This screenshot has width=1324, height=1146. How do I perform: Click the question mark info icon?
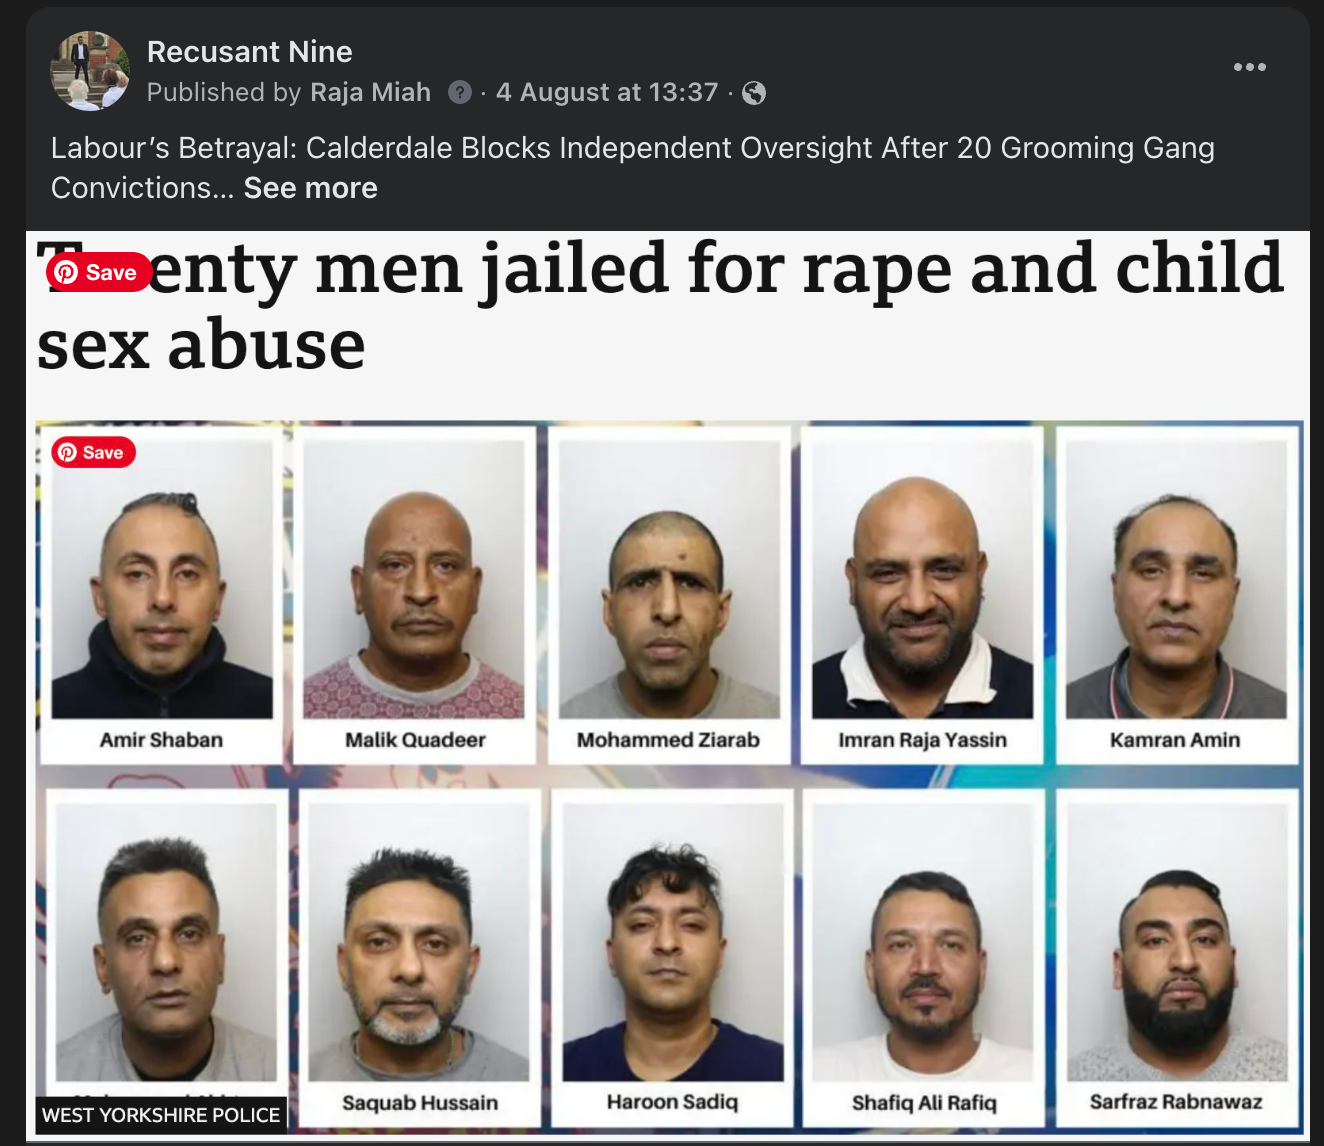coord(460,93)
